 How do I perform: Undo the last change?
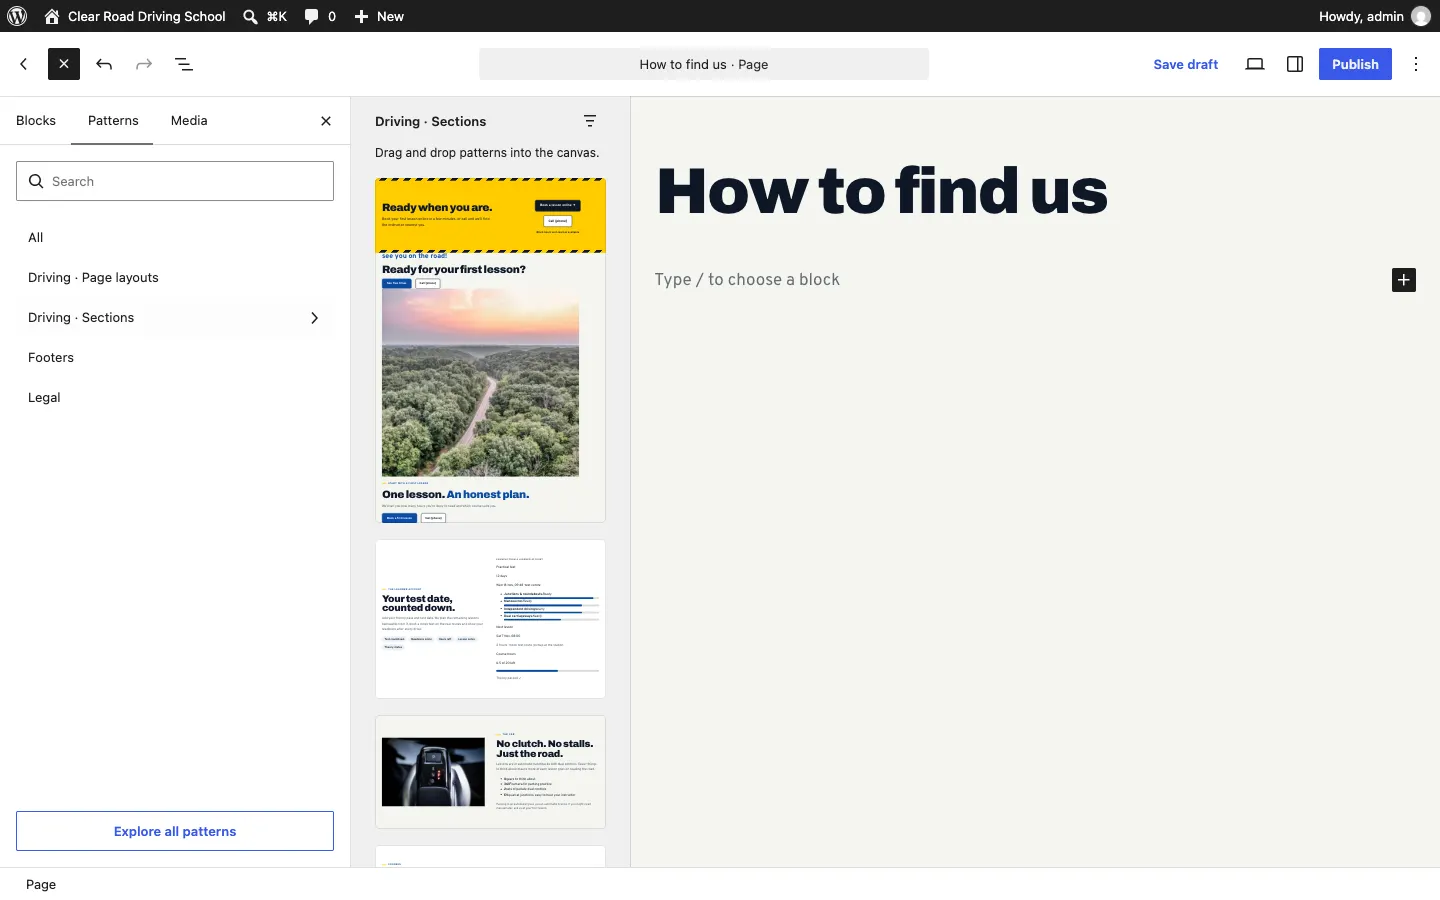pyautogui.click(x=104, y=64)
